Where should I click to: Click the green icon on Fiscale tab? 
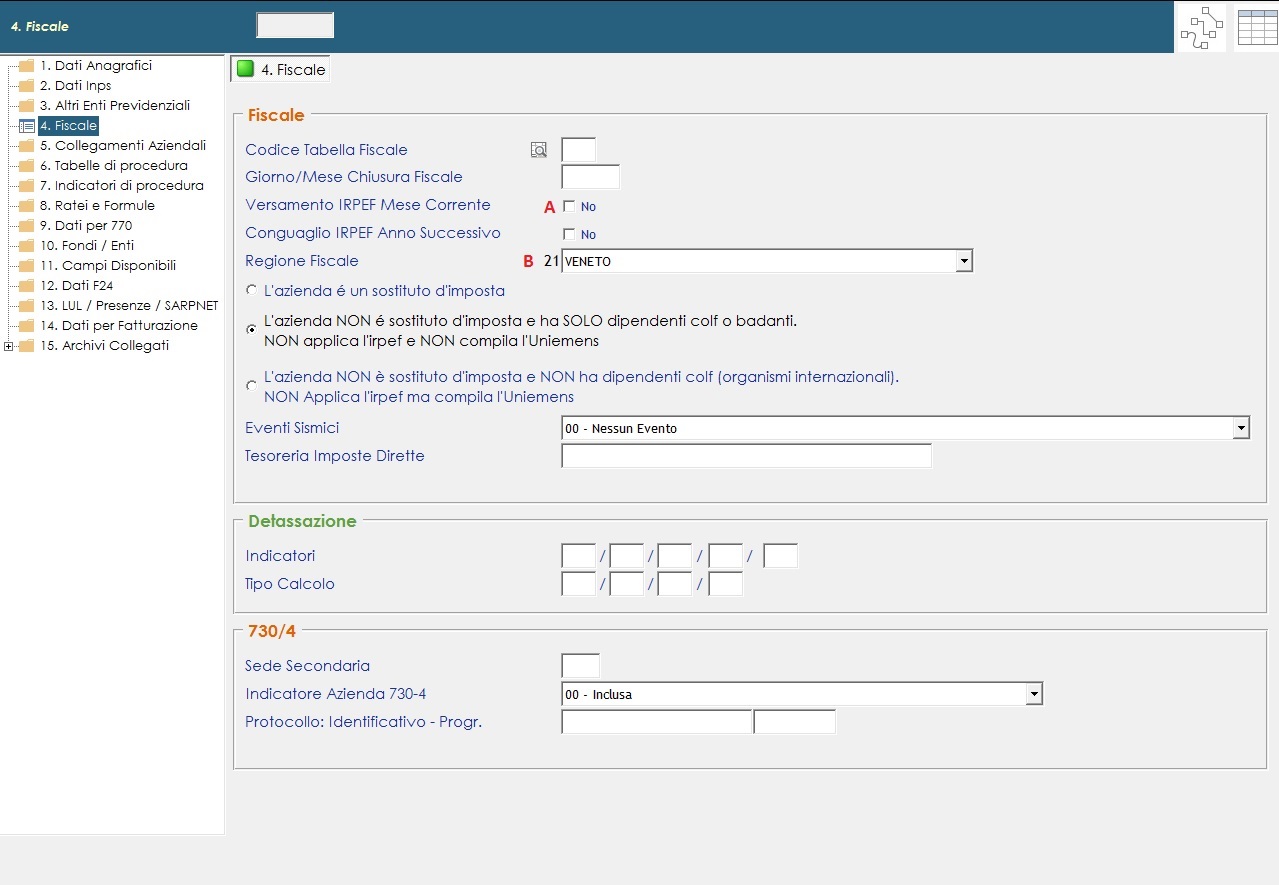pos(245,69)
